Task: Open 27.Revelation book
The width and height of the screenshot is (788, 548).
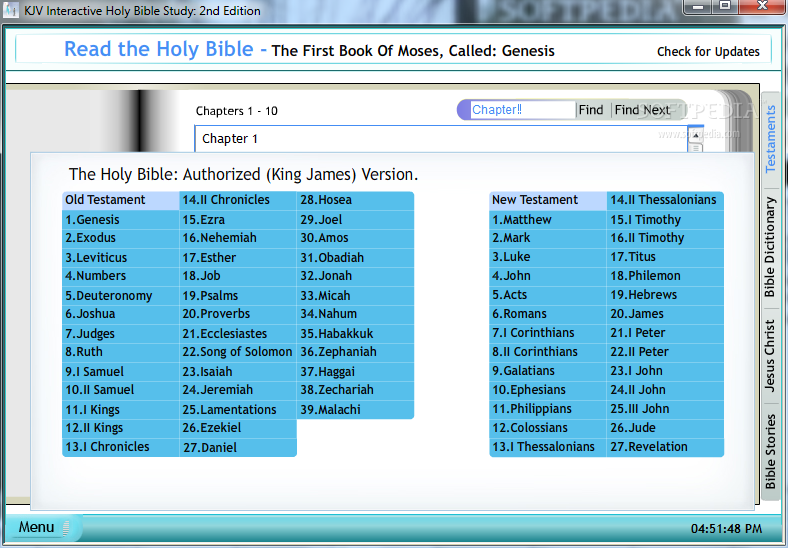Action: point(665,447)
